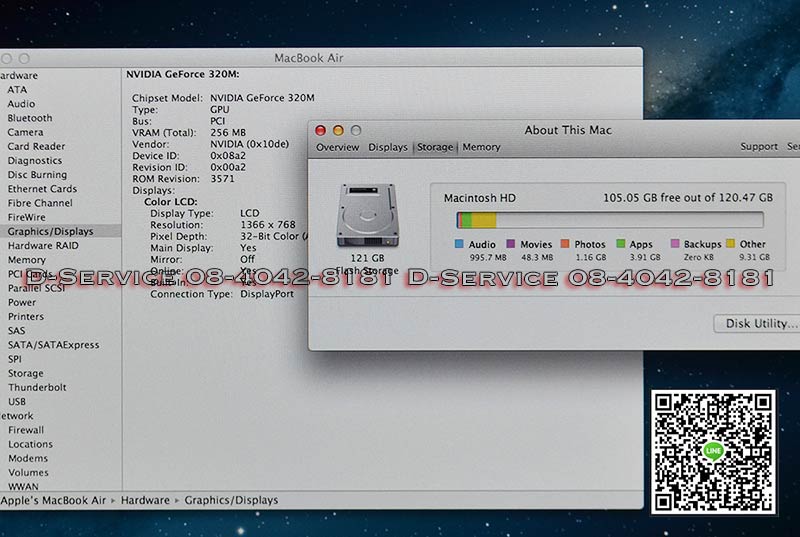800x537 pixels.
Task: Select Locations under Network
Action: click(30, 445)
